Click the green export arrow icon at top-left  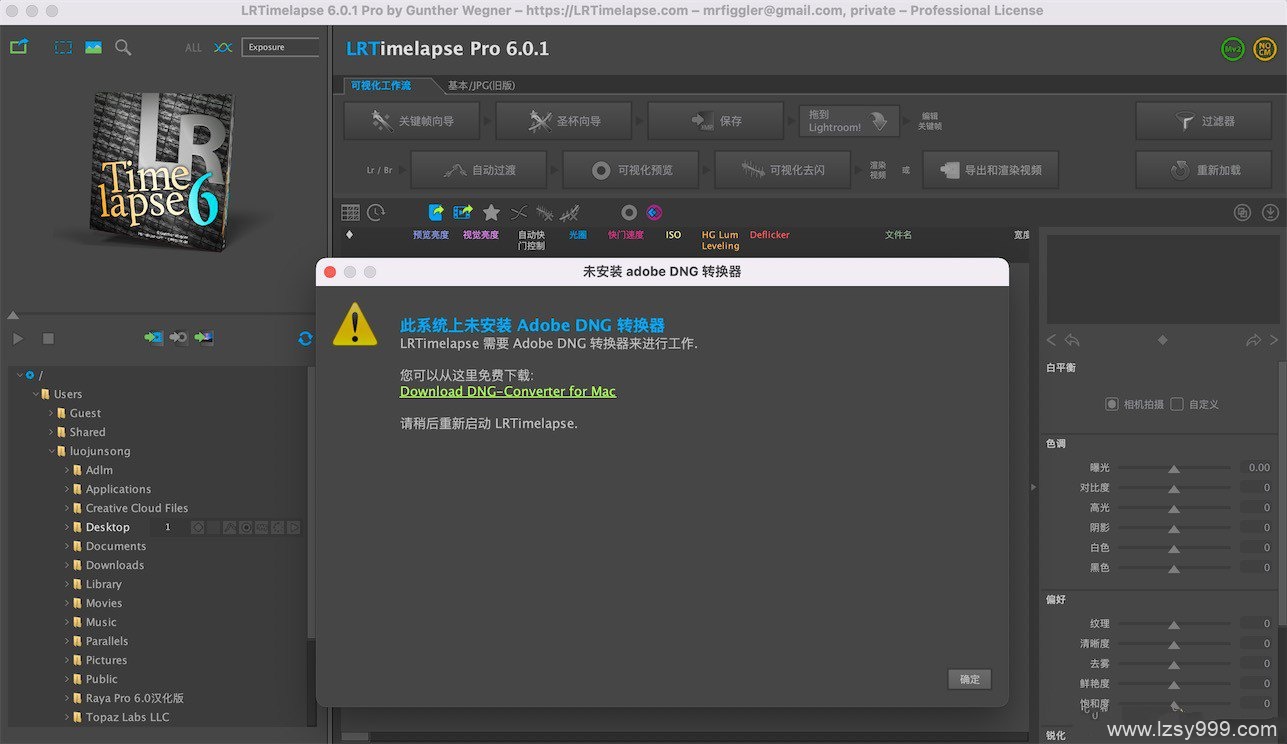(18, 47)
